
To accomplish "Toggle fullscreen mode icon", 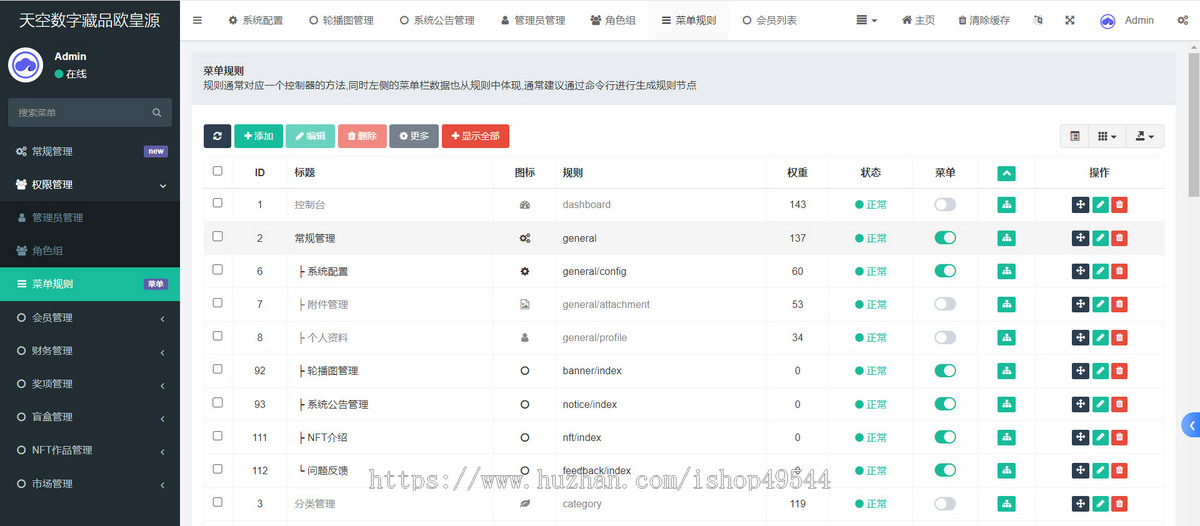I will click(1070, 20).
